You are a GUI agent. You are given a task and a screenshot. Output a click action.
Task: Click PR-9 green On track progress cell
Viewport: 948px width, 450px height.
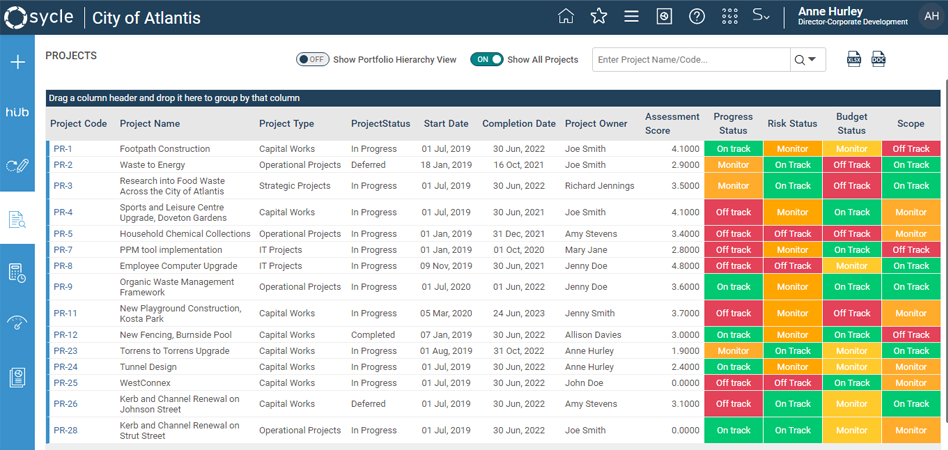(x=733, y=287)
